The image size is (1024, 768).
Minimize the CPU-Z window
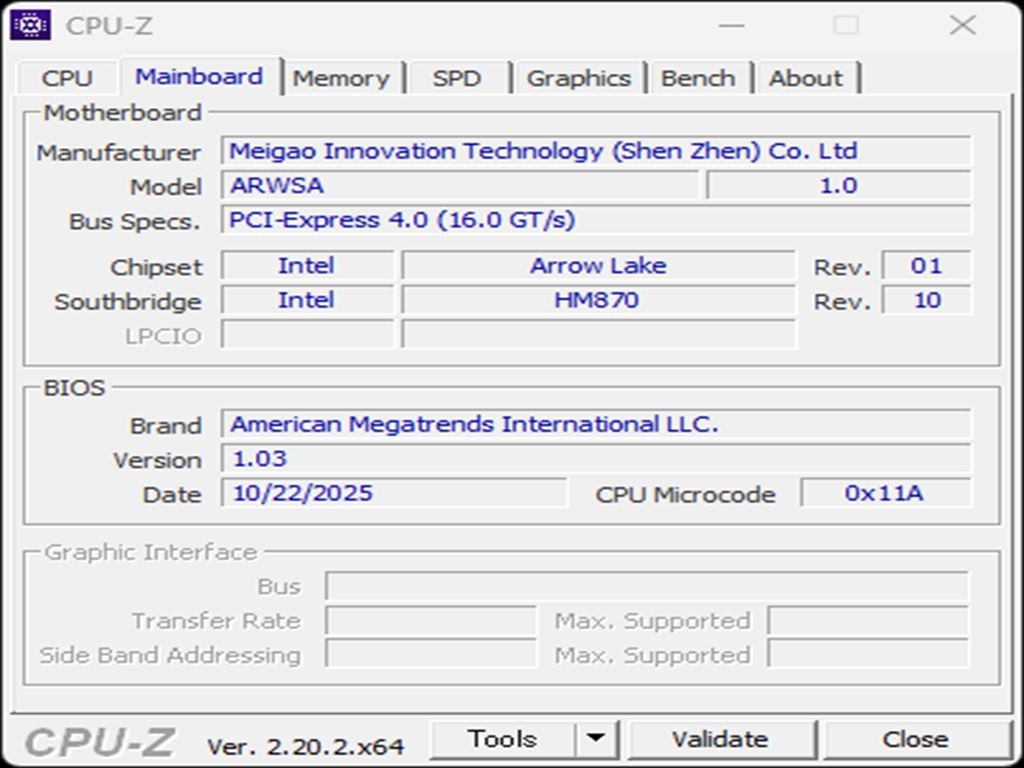coord(732,26)
